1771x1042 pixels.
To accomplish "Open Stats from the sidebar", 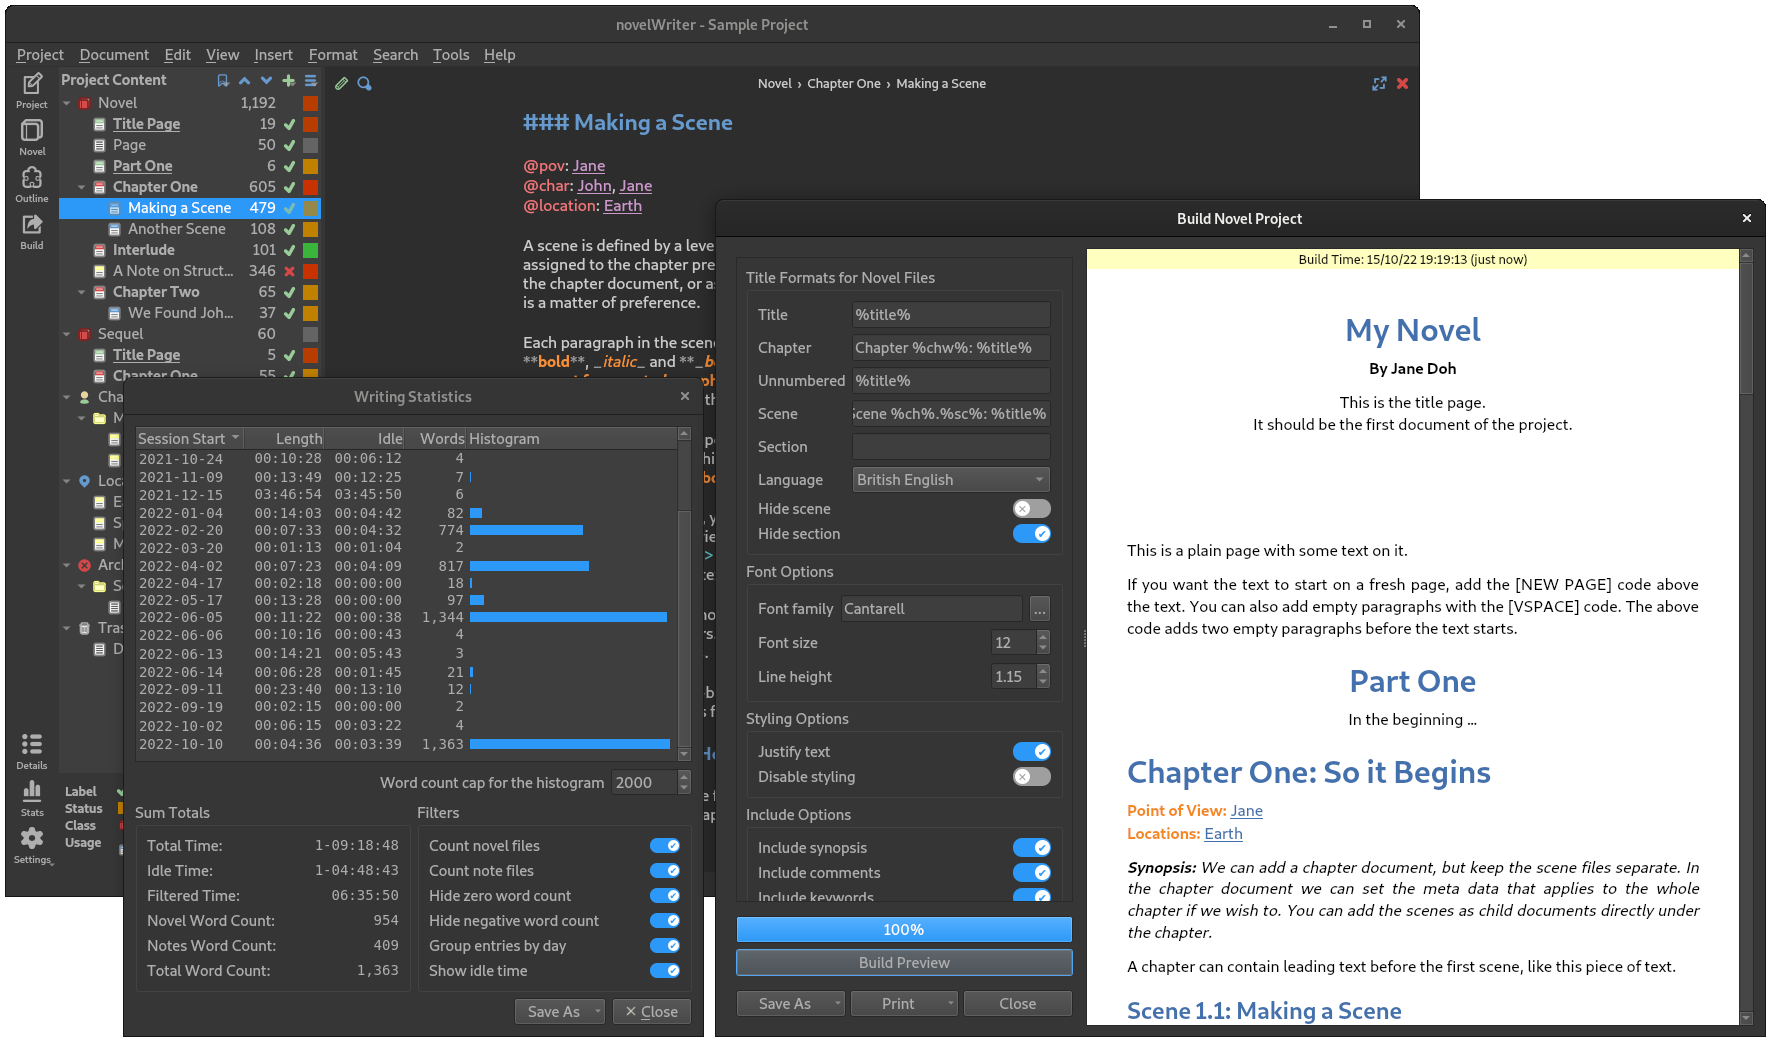I will click(x=32, y=798).
